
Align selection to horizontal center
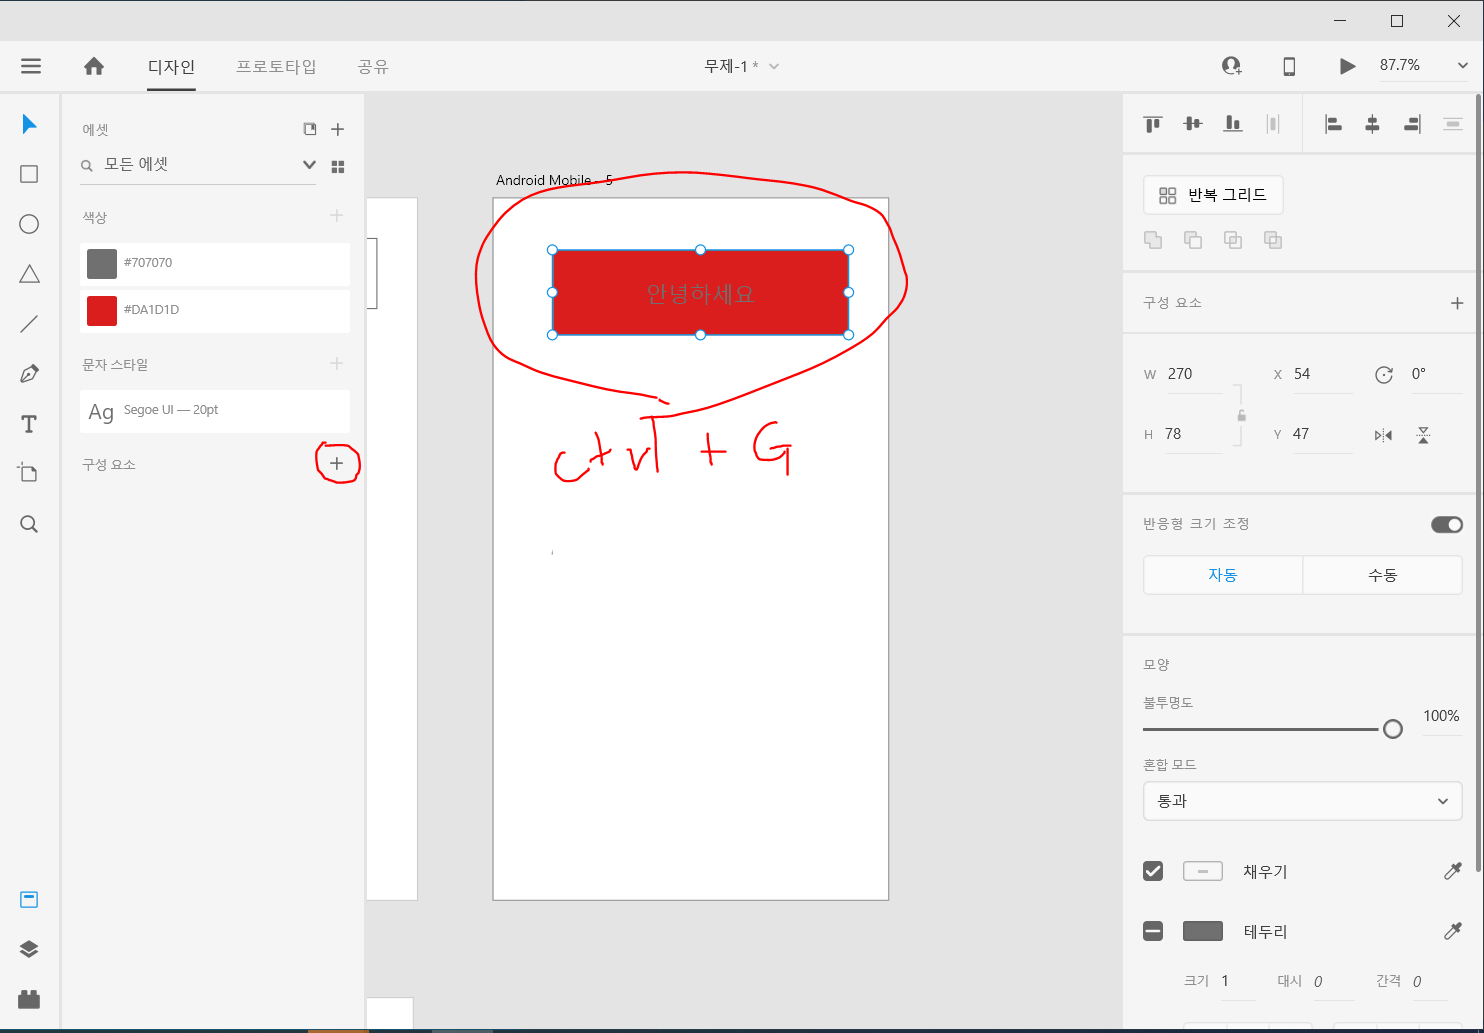(1372, 124)
